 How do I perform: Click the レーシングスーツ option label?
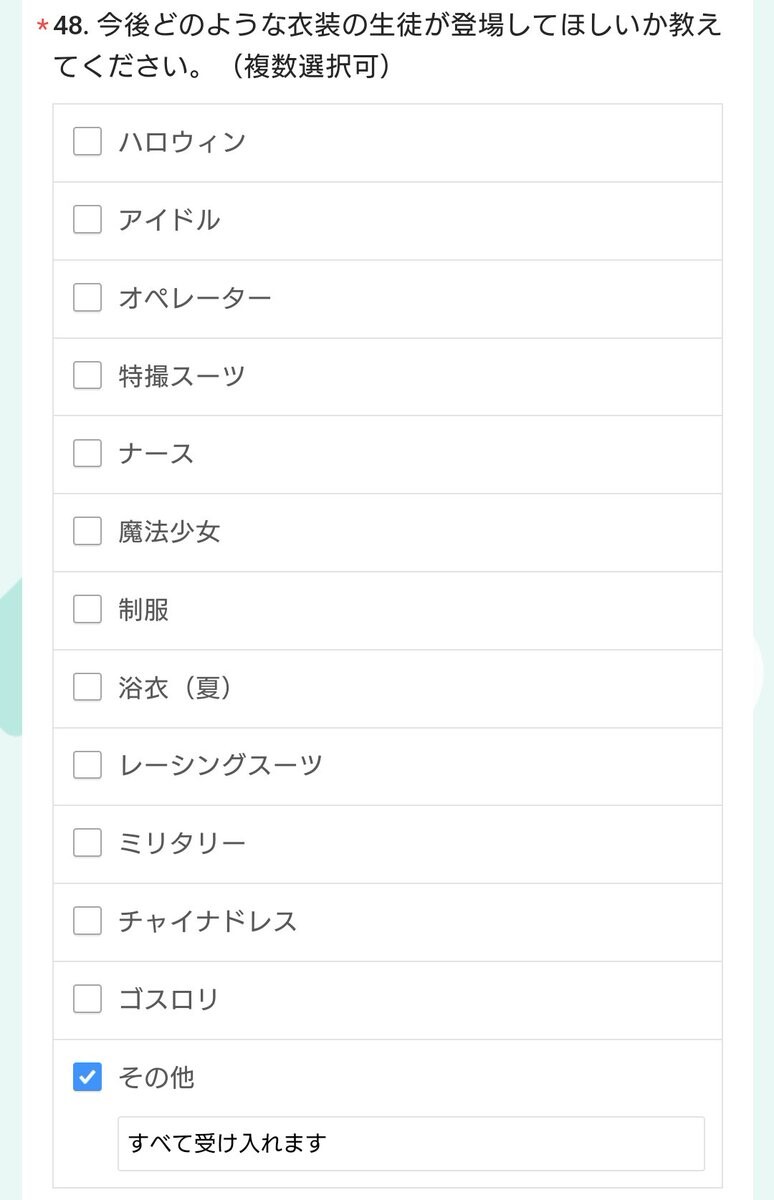click(x=221, y=766)
